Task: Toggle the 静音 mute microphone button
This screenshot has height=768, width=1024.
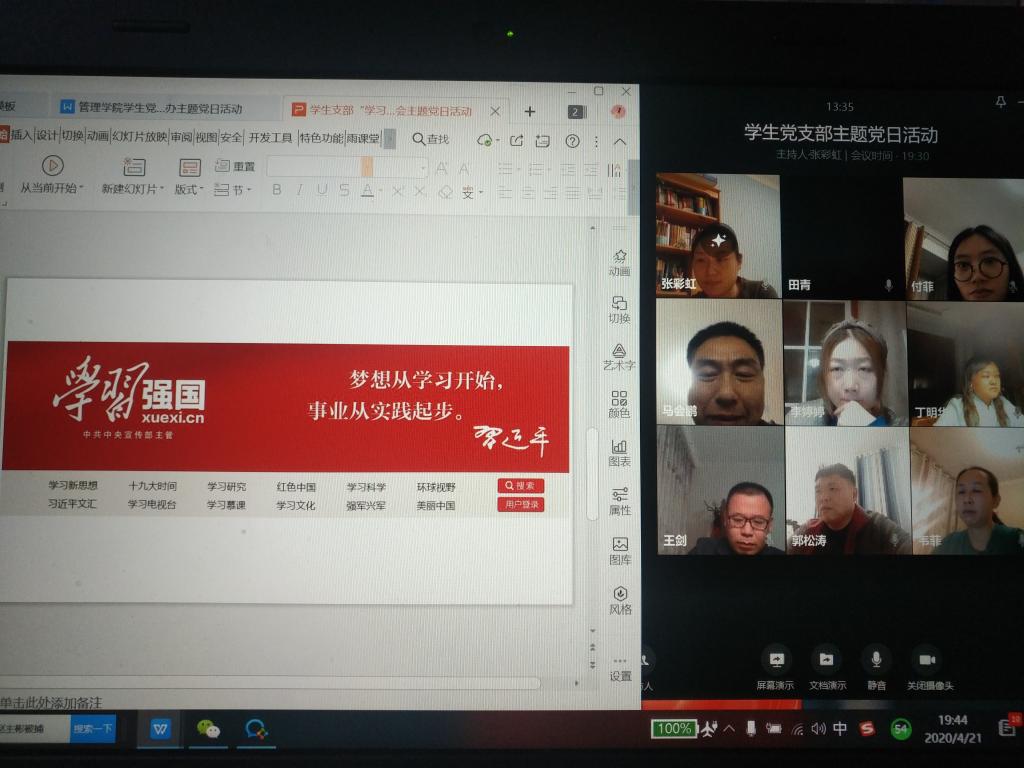Action: [876, 660]
